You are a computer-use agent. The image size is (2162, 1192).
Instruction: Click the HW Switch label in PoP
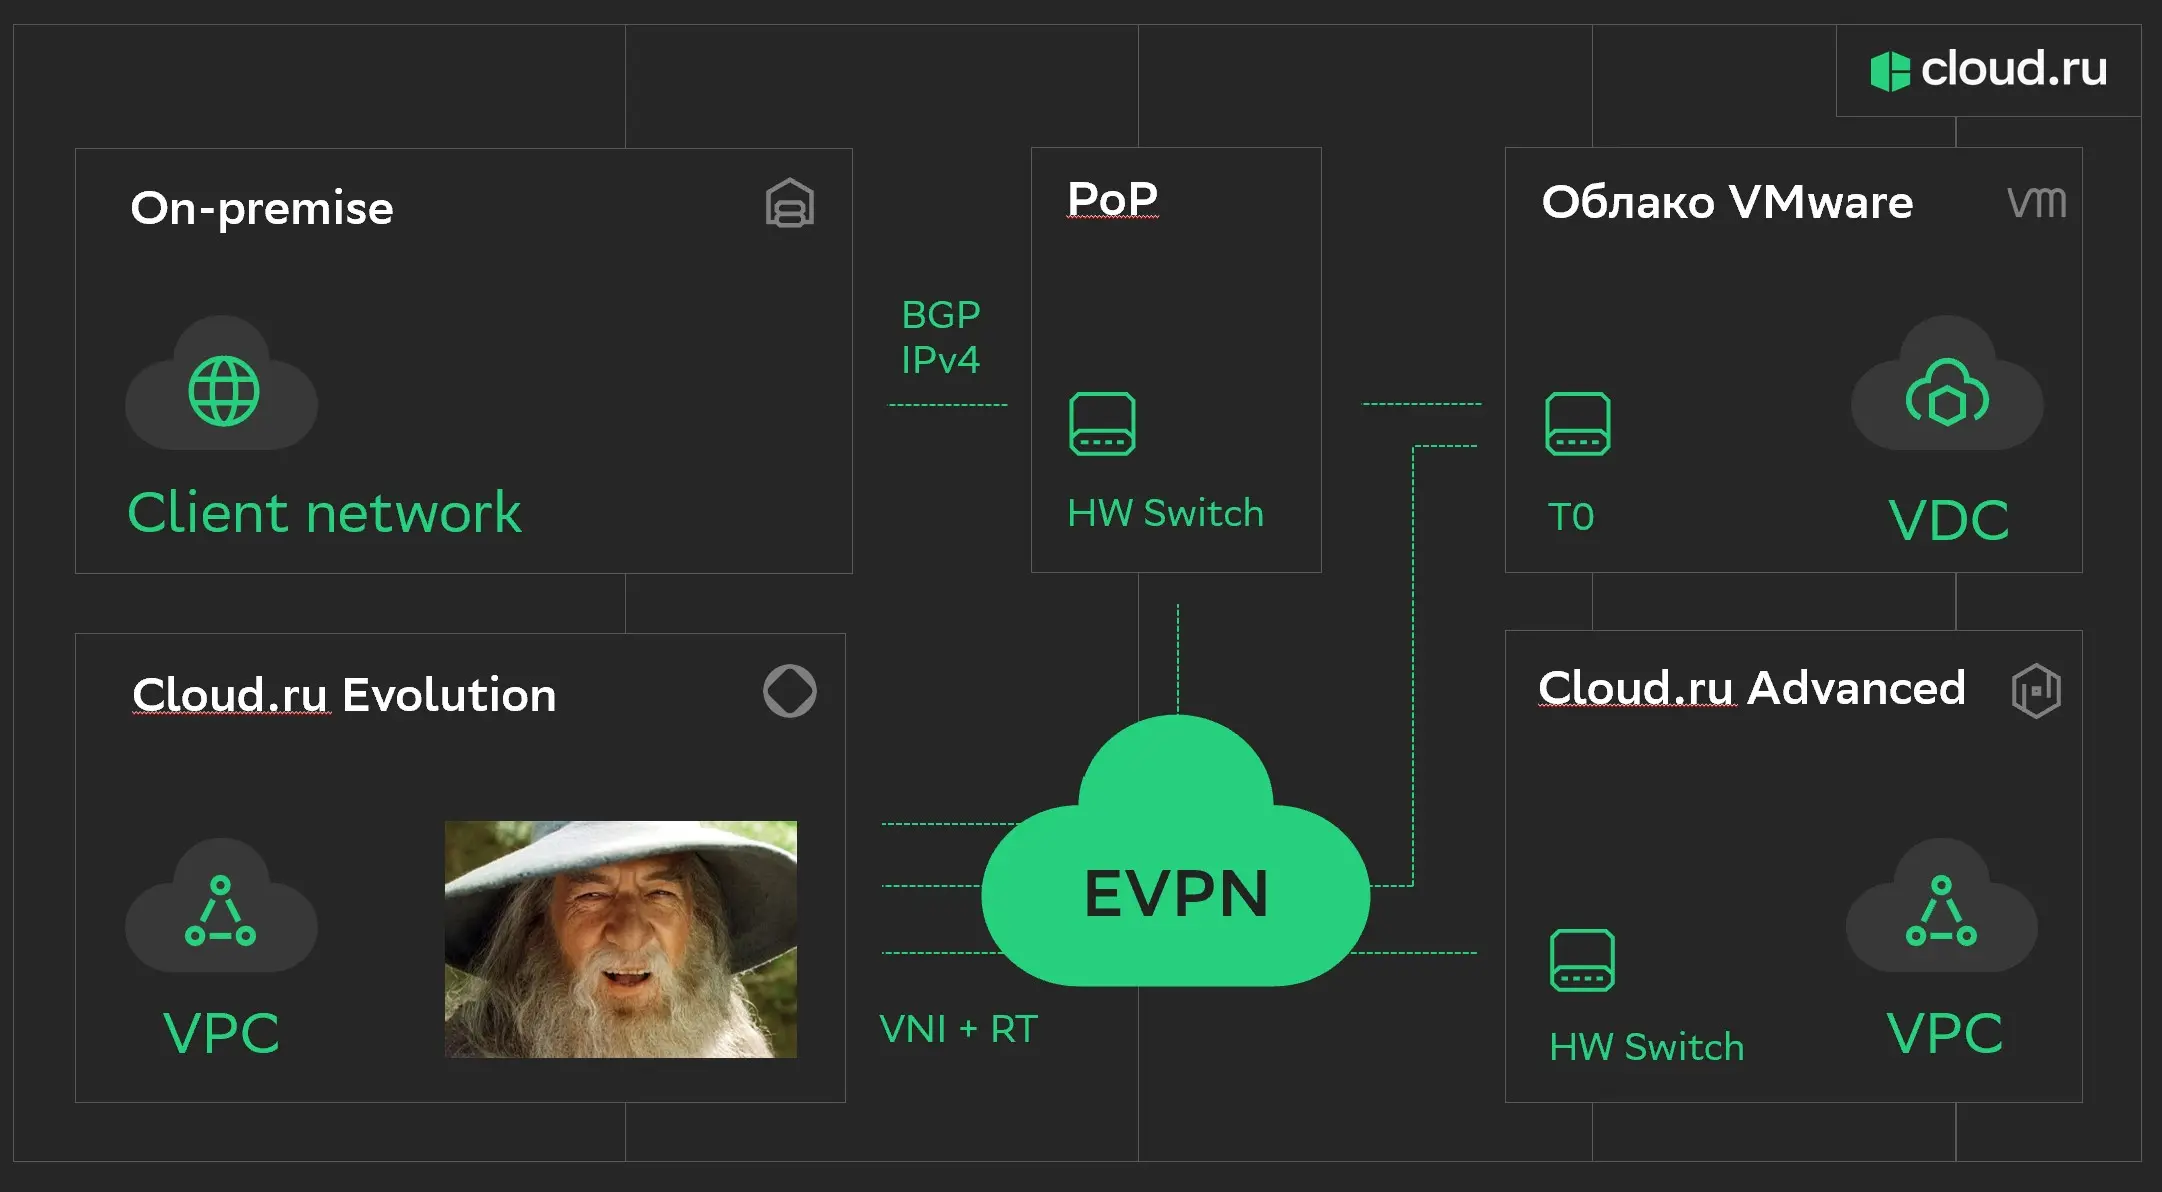click(1166, 513)
